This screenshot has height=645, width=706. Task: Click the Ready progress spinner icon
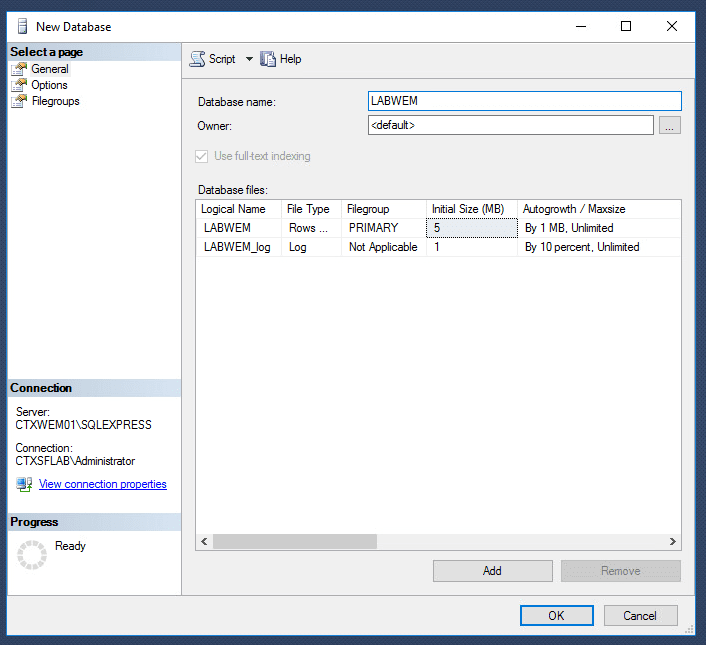coord(32,555)
